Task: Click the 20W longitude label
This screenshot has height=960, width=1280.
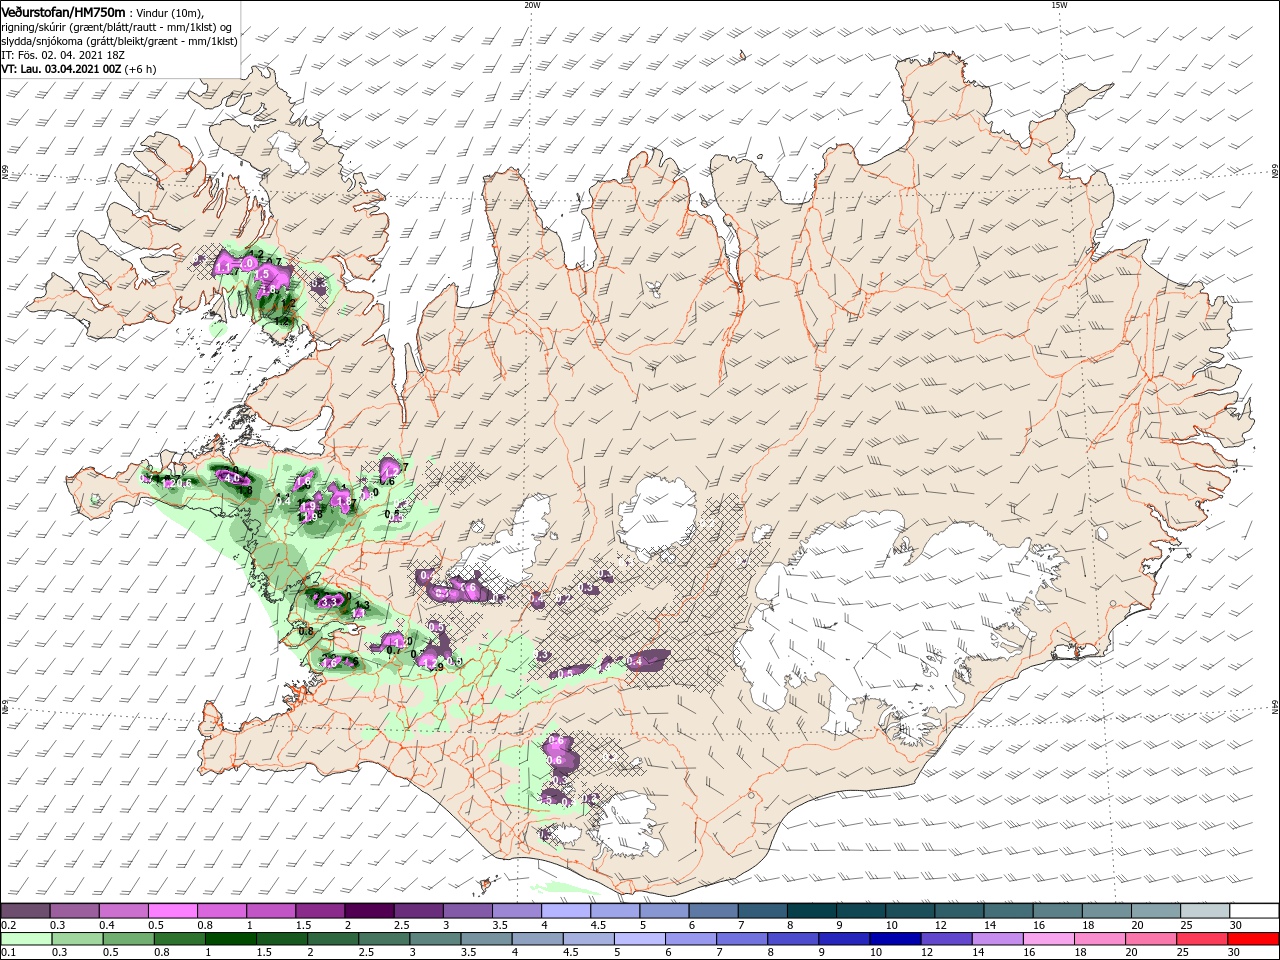Action: [x=532, y=5]
